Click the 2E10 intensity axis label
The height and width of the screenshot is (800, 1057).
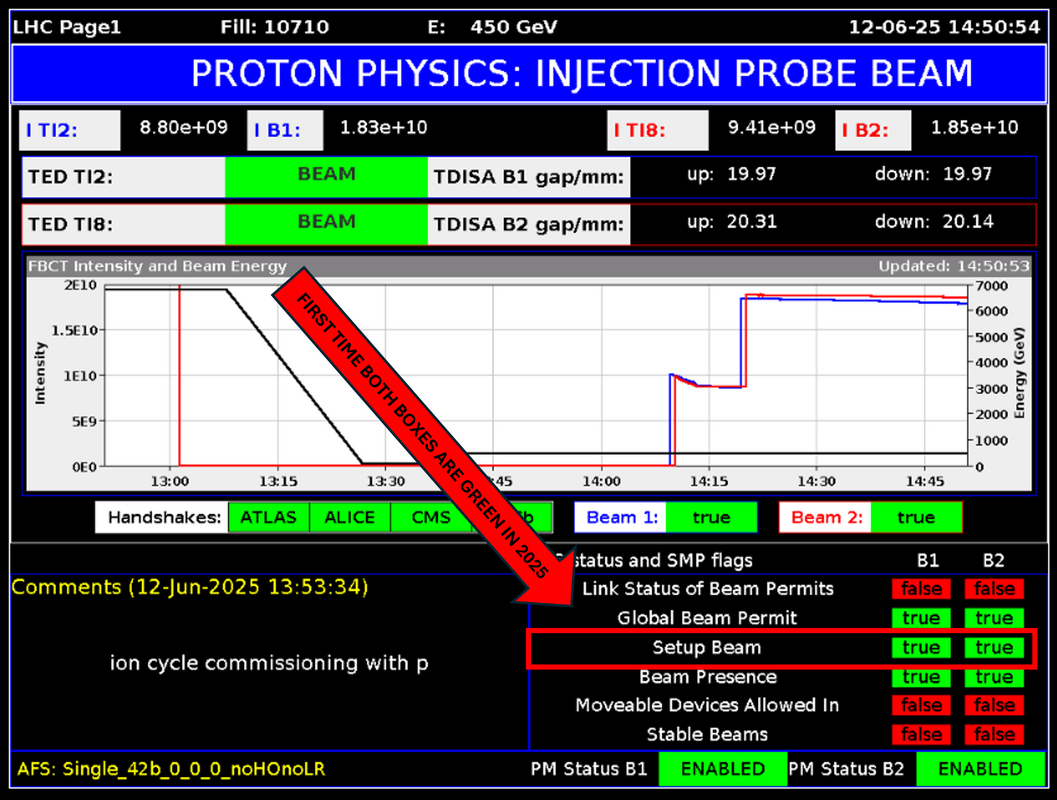click(80, 285)
